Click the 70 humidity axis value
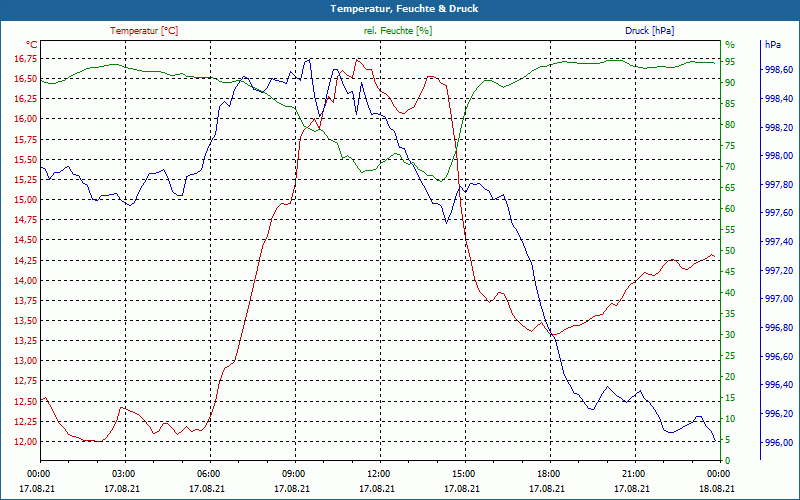Viewport: 800px width, 500px height. pyautogui.click(x=730, y=167)
